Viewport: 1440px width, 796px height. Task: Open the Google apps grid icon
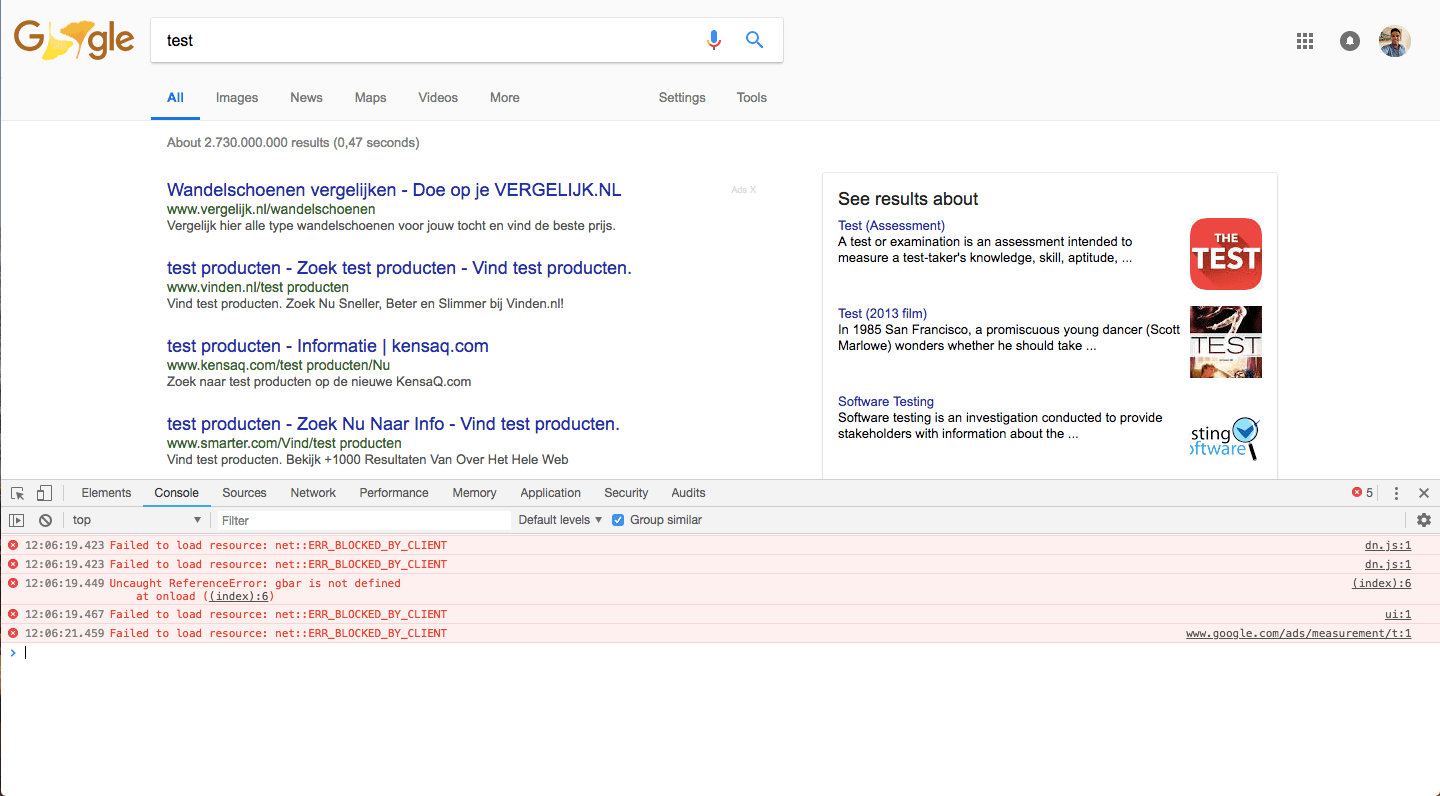click(1304, 40)
